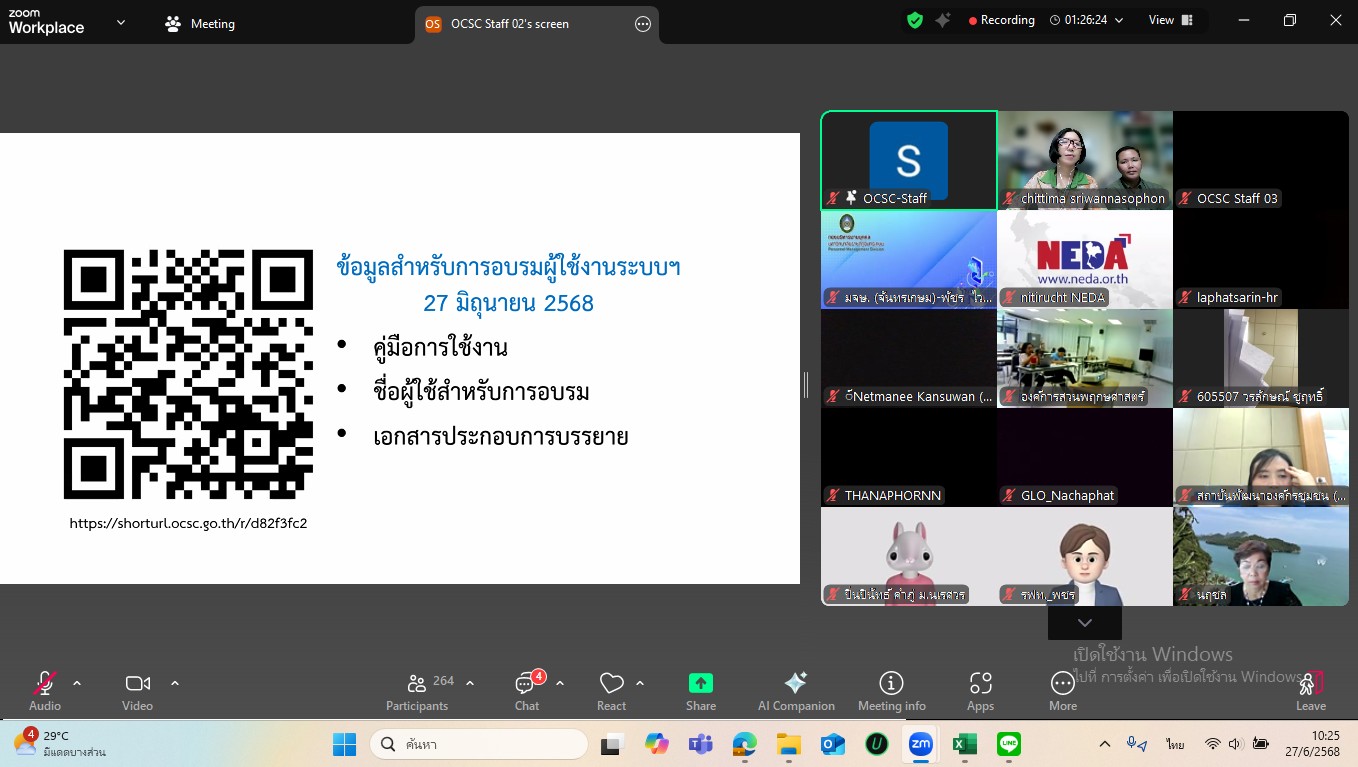
Task: Select OCSC-Staff participant tile
Action: pyautogui.click(x=909, y=160)
